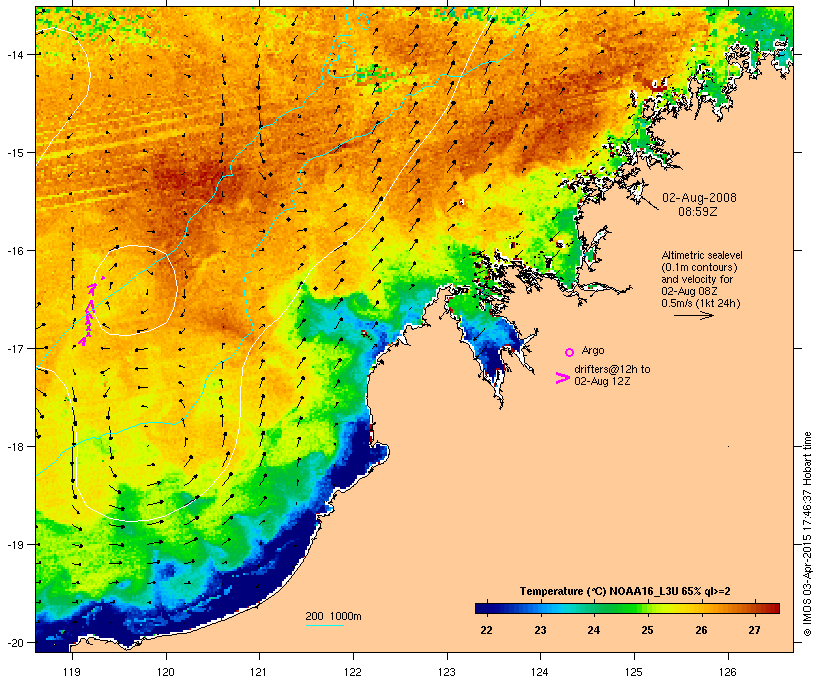Click the colorbar value 22
The image size is (820, 680).
click(486, 630)
